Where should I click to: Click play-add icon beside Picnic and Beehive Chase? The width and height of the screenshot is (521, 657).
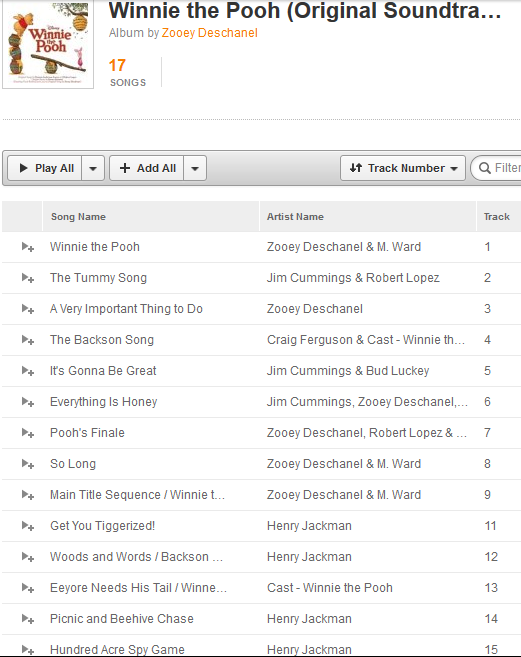tap(28, 619)
